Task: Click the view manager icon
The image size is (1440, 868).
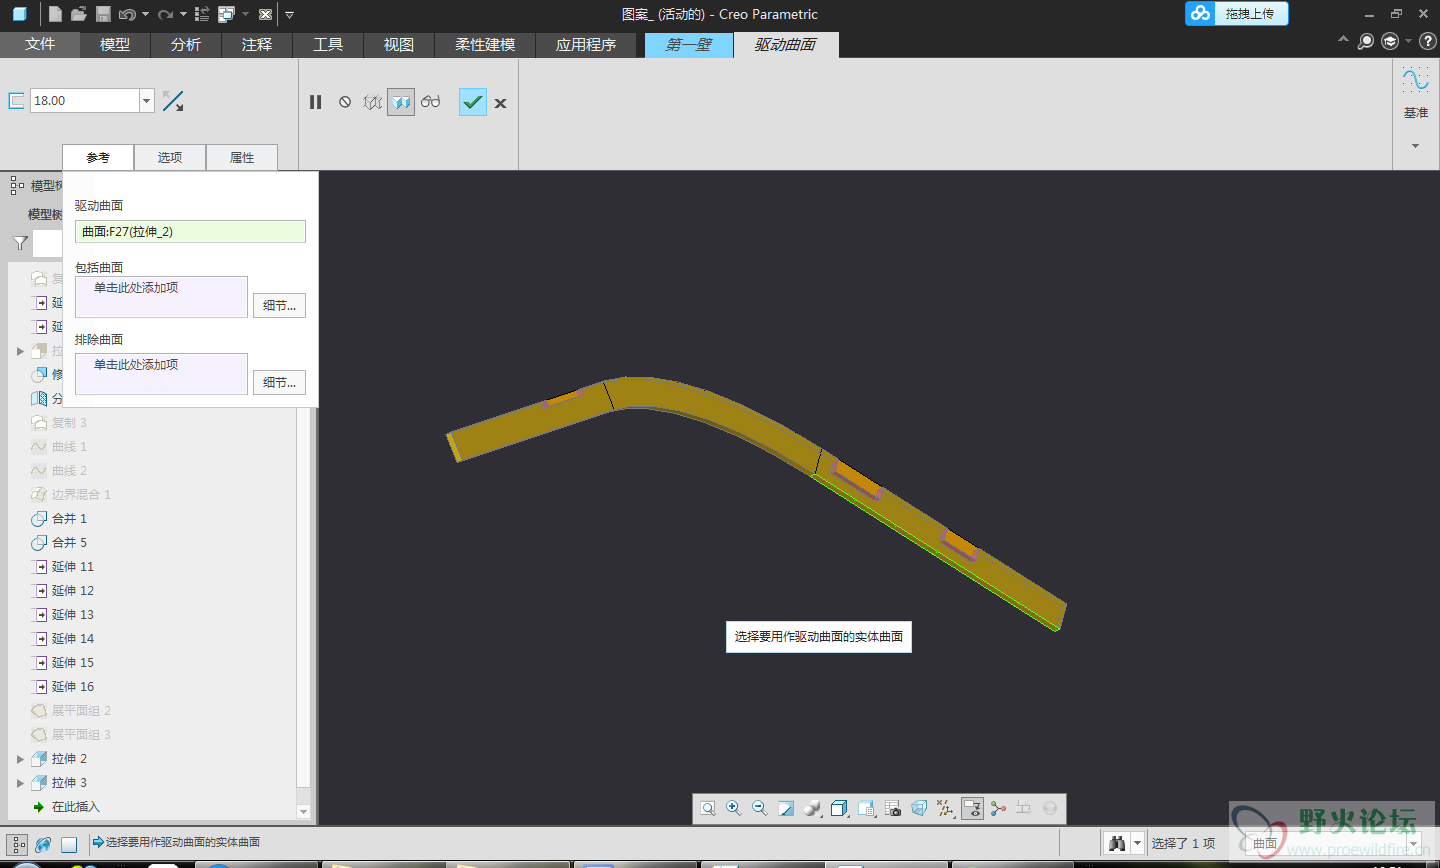Action: point(893,809)
